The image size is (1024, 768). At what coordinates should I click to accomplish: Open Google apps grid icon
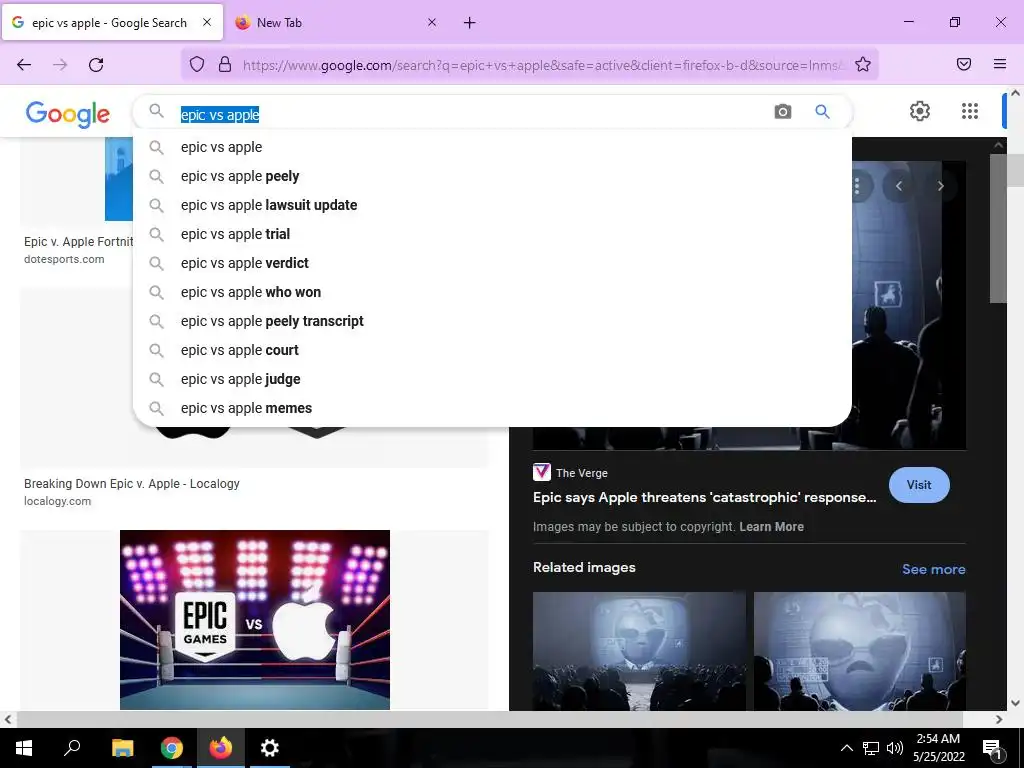pos(970,111)
